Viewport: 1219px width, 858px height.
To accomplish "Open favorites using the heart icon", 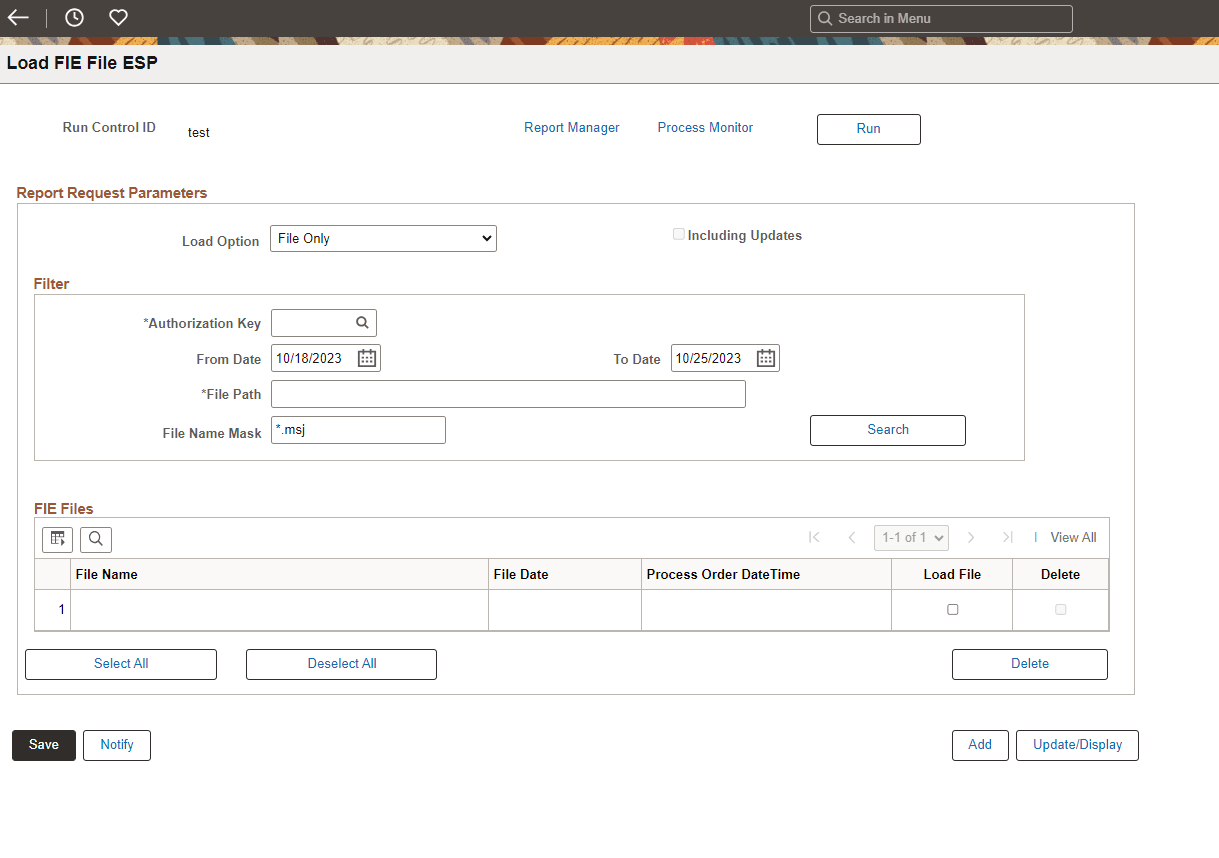I will [117, 17].
